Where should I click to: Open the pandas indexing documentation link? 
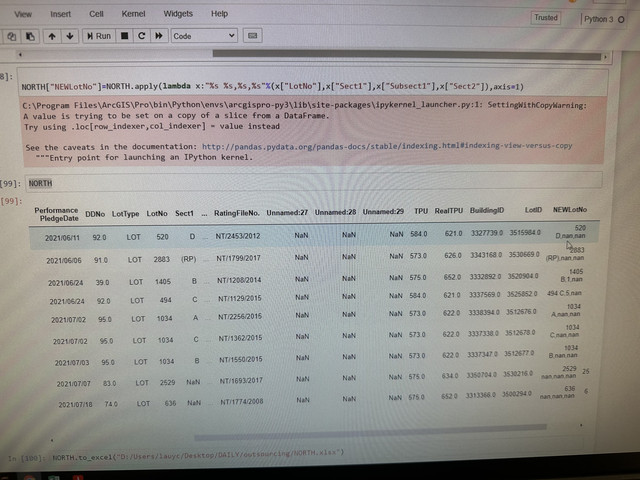387,146
